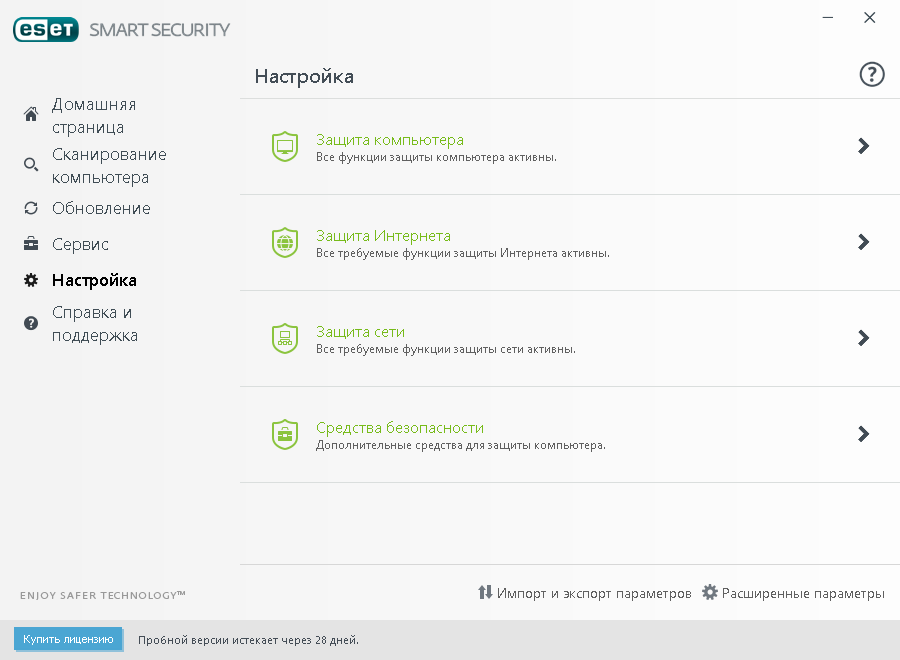
Task: Click text "Все функции защиты компьютера активны."
Action: [436, 157]
